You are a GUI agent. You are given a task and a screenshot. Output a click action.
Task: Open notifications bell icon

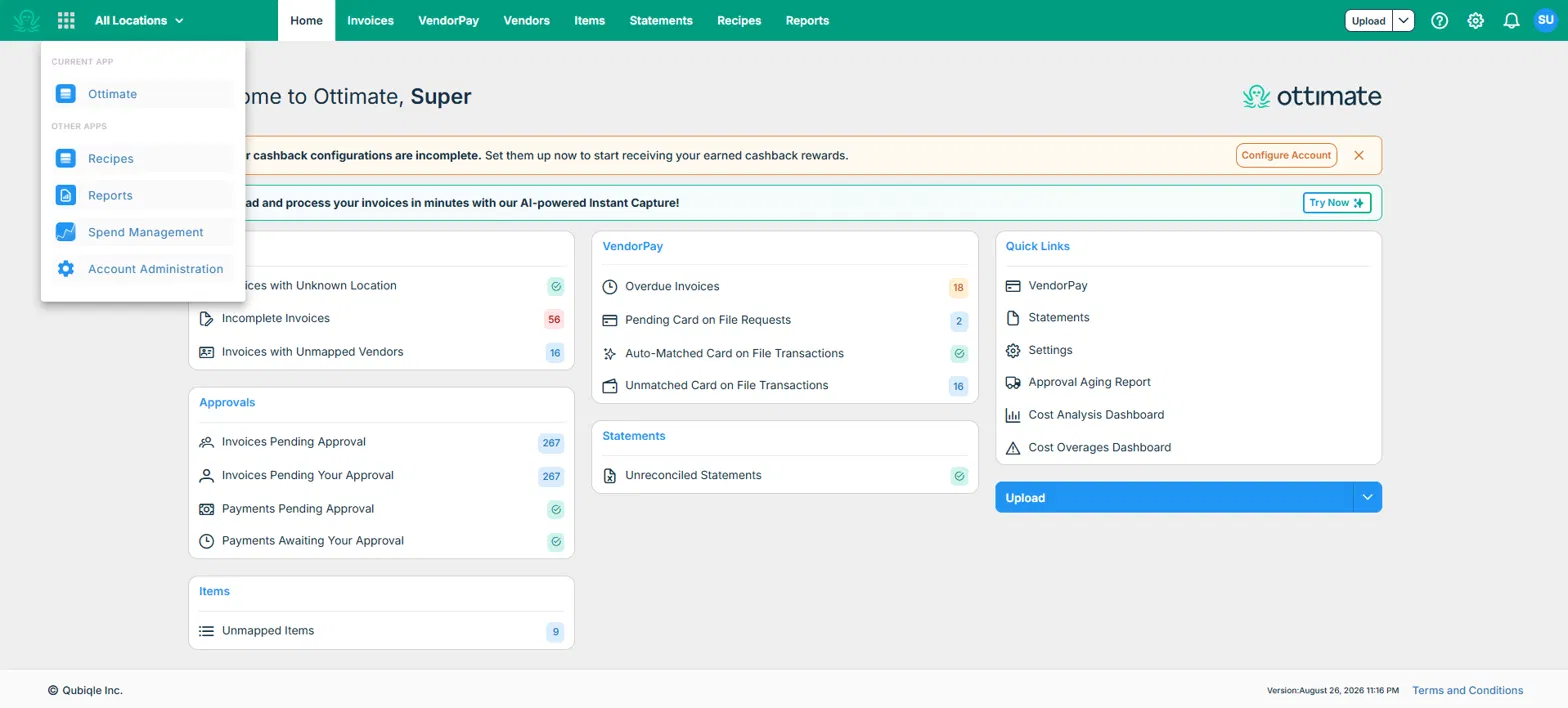point(1512,20)
